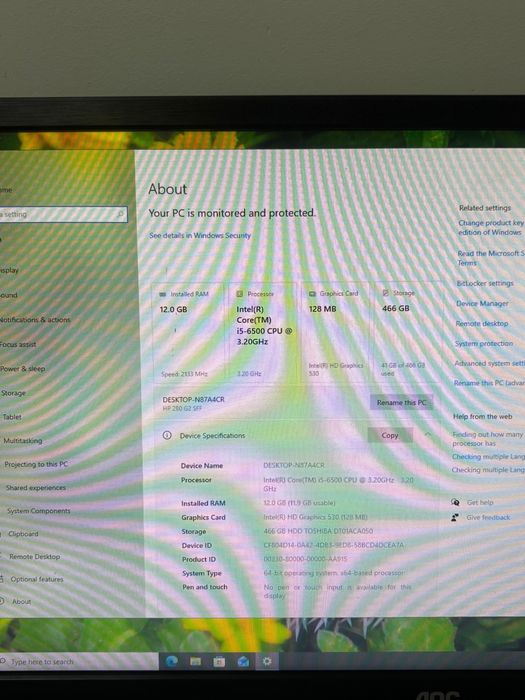525x700 pixels.
Task: Click the Installed RAM card icon
Action: click(x=162, y=294)
